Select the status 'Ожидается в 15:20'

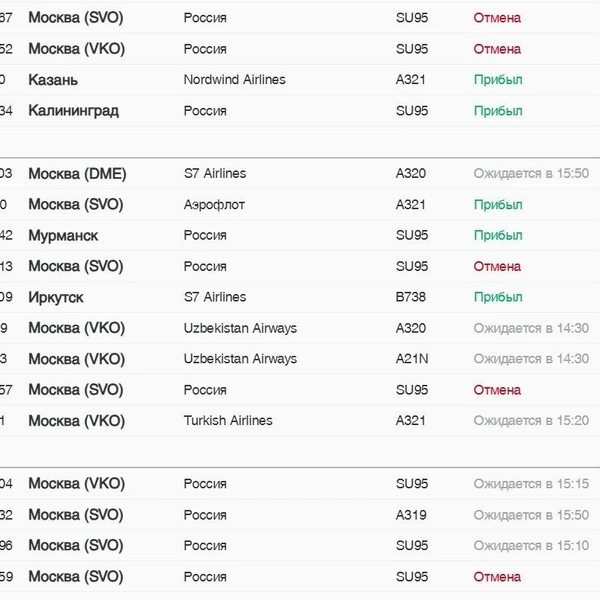(x=531, y=421)
